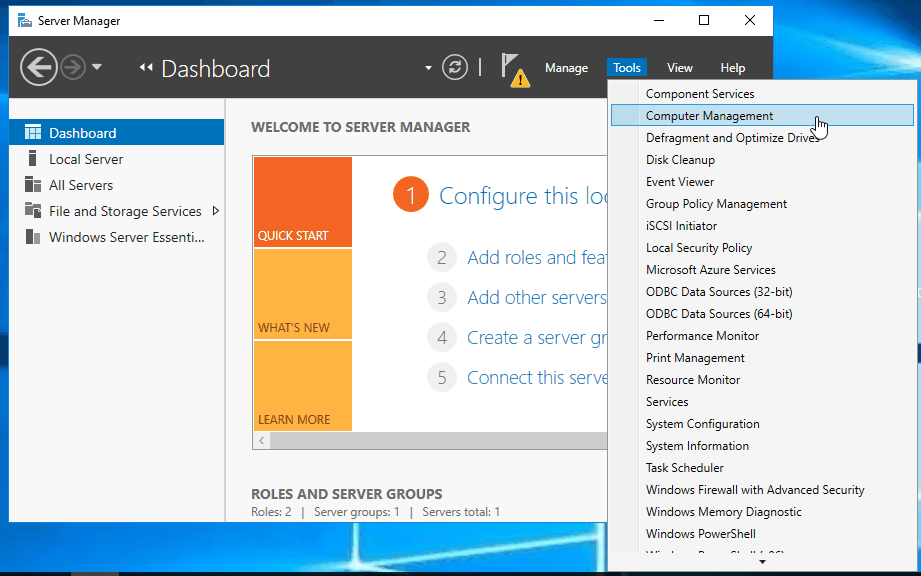Viewport: 921px width, 576px height.
Task: Launch Event Viewer from the Tools menu
Action: [x=680, y=181]
